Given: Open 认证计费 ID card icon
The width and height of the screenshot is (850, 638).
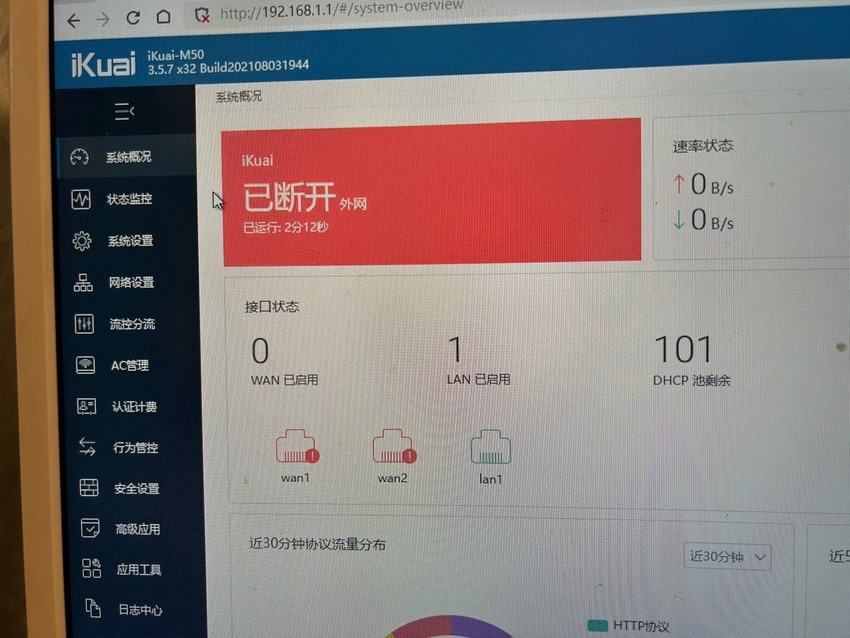Looking at the screenshot, I should (x=87, y=406).
